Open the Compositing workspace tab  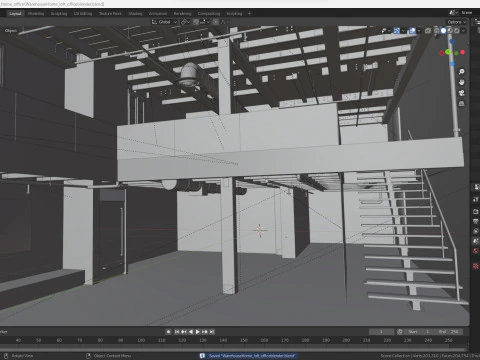pos(209,13)
